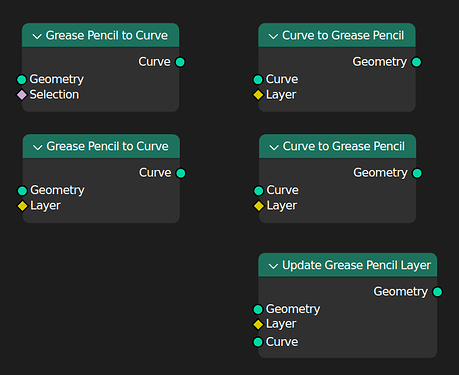
Task: Collapse the Grease Pencil to Curve node with Layer input
Action: coord(38,147)
